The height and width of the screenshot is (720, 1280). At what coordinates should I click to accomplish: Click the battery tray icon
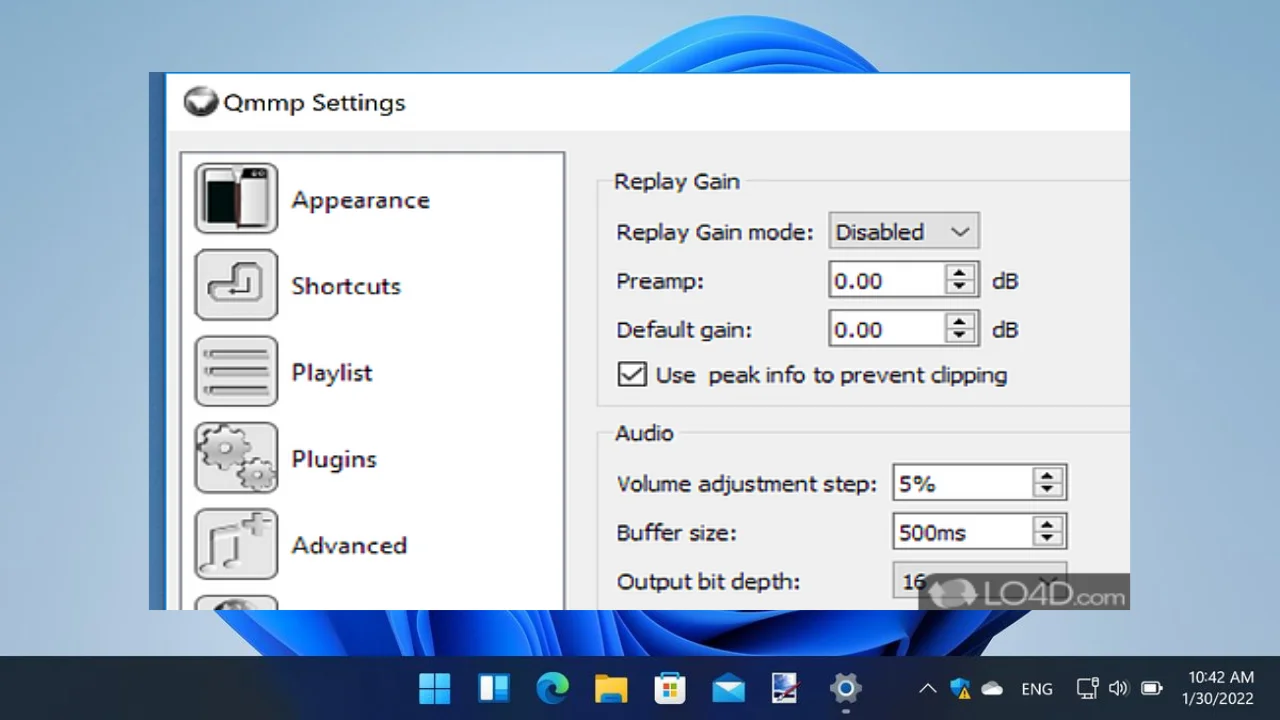(x=1152, y=688)
